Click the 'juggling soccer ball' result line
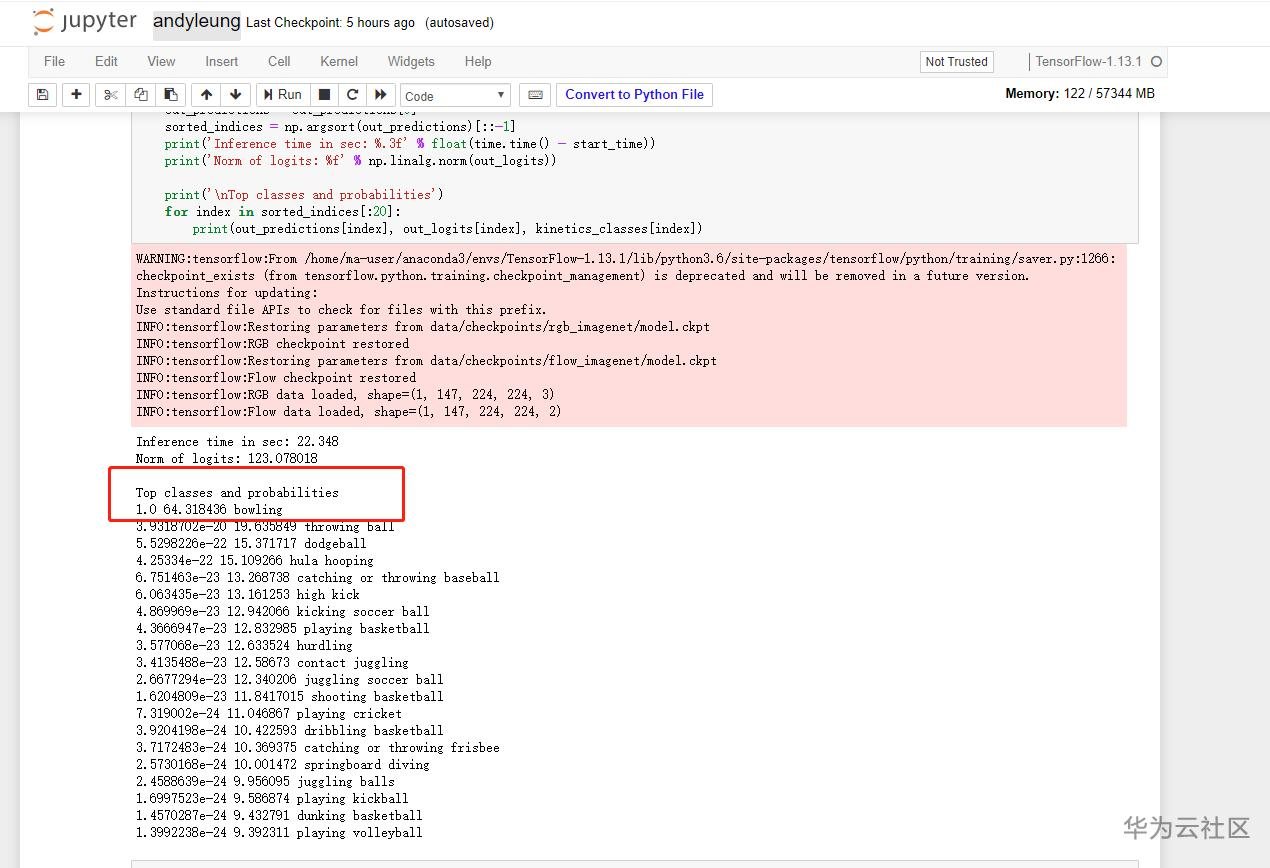 pyautogui.click(x=290, y=680)
